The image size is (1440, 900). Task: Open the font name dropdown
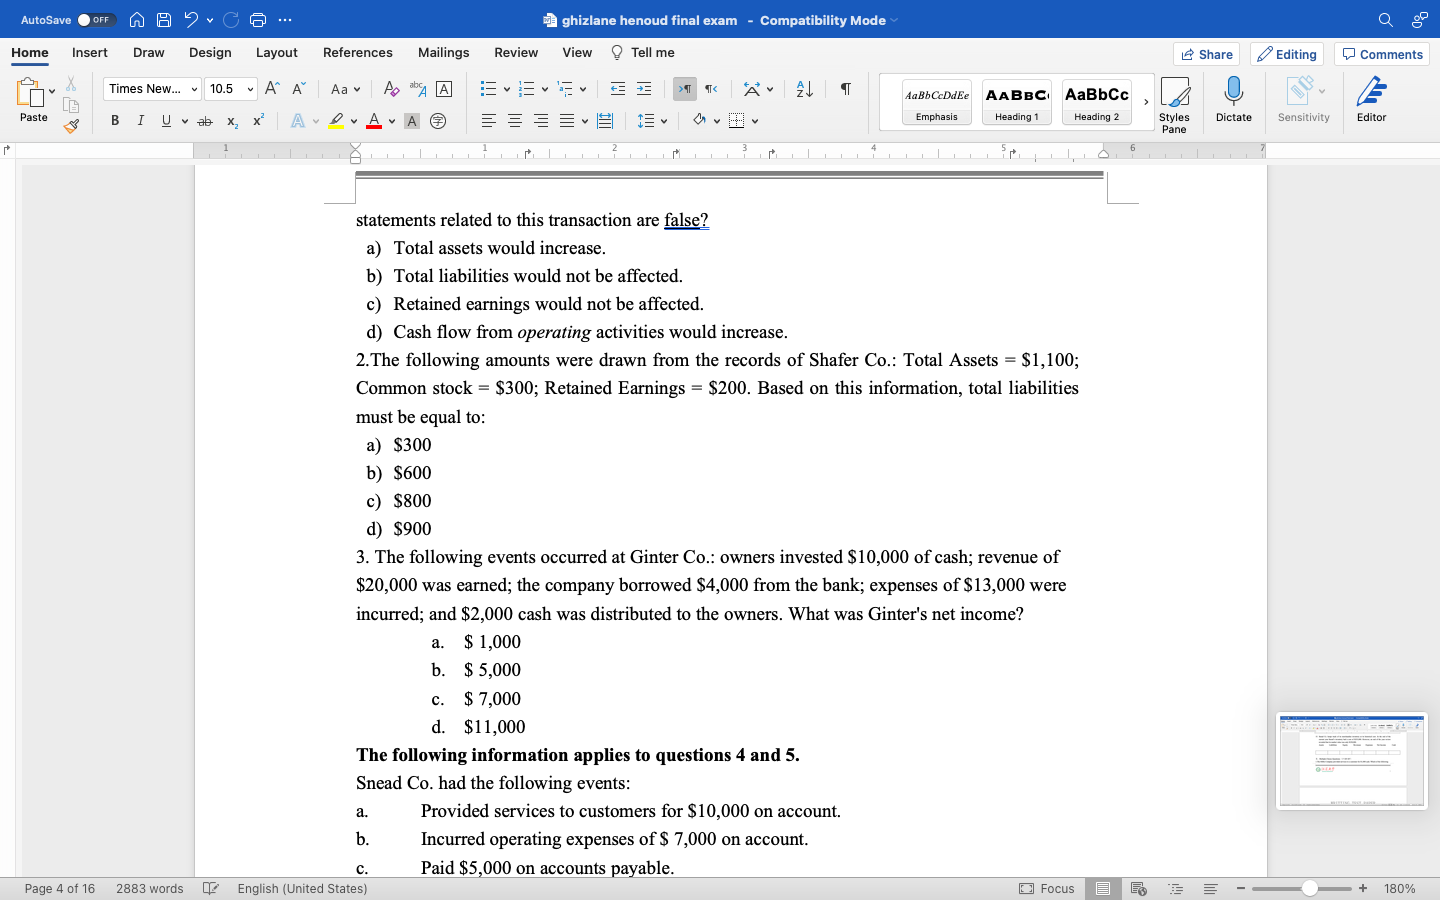[150, 89]
